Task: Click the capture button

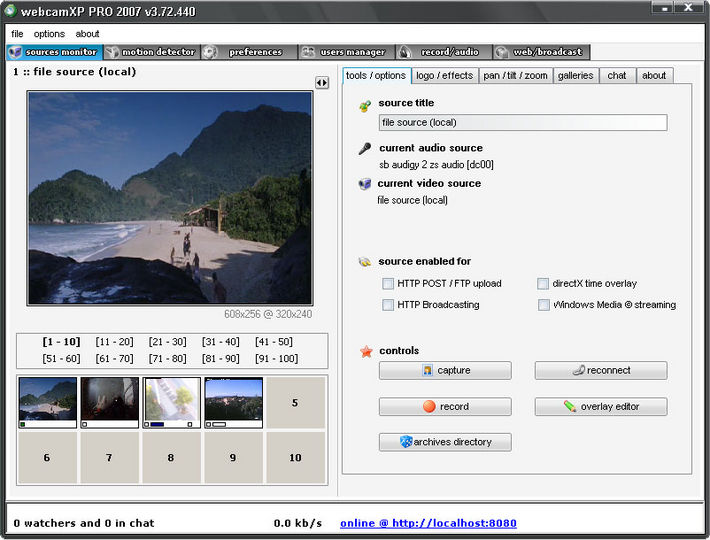Action: [445, 370]
